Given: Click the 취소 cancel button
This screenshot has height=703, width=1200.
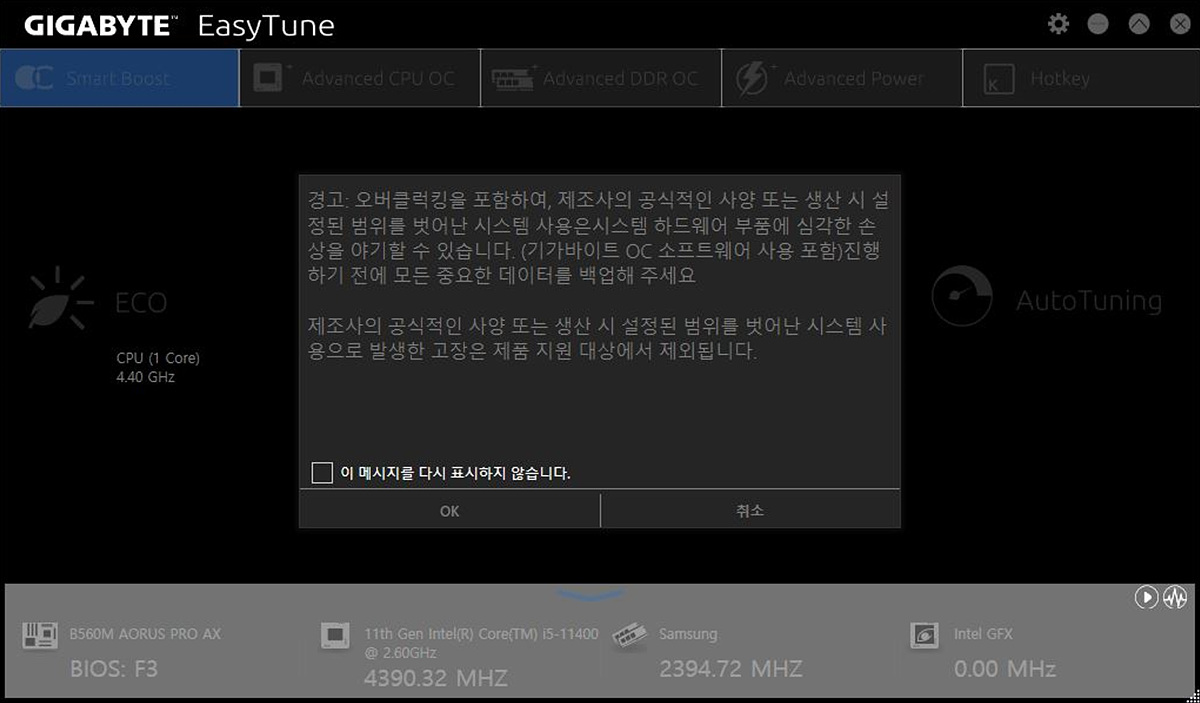Looking at the screenshot, I should 750,511.
